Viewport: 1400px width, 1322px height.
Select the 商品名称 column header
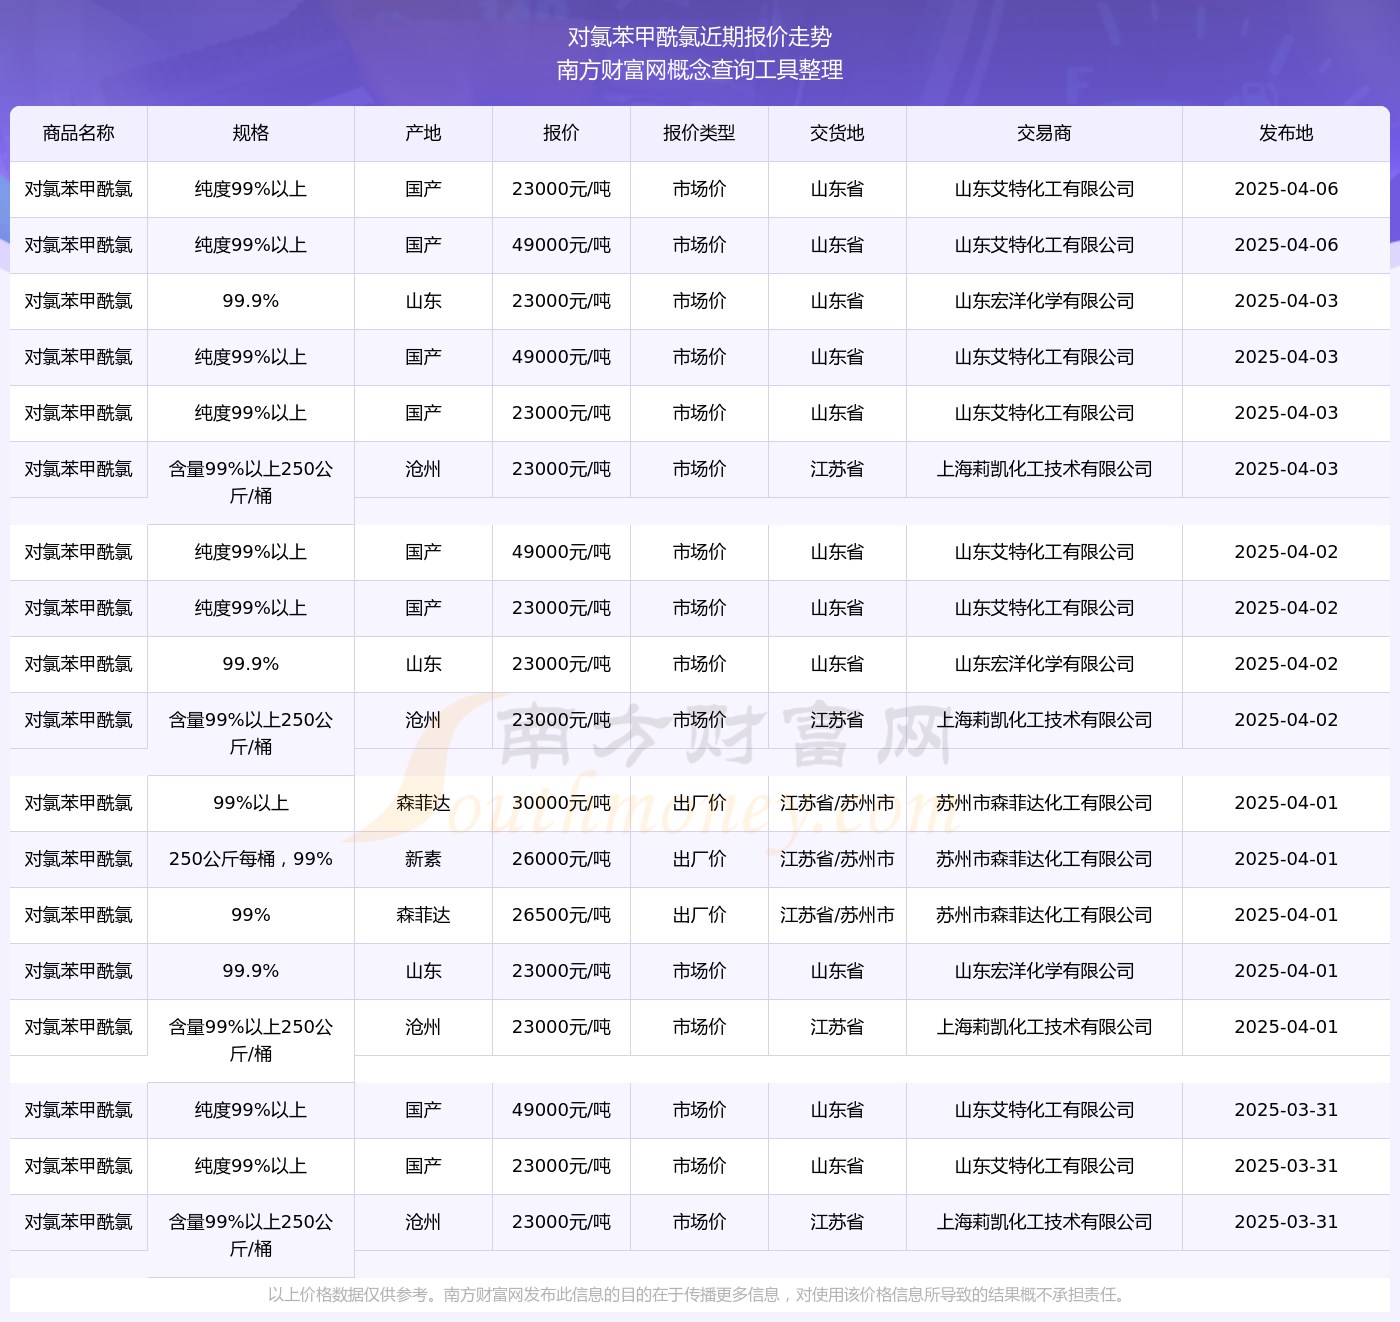[x=79, y=133]
